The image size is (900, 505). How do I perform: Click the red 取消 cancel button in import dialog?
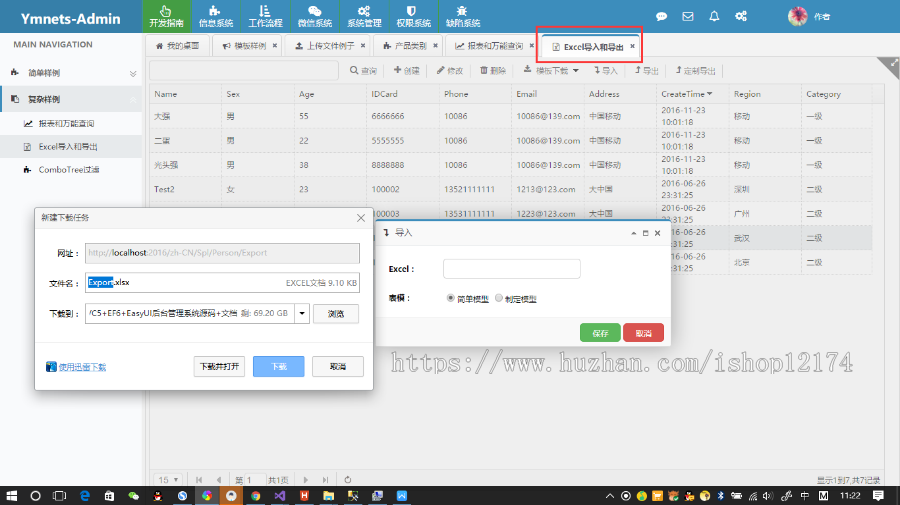pyautogui.click(x=643, y=333)
